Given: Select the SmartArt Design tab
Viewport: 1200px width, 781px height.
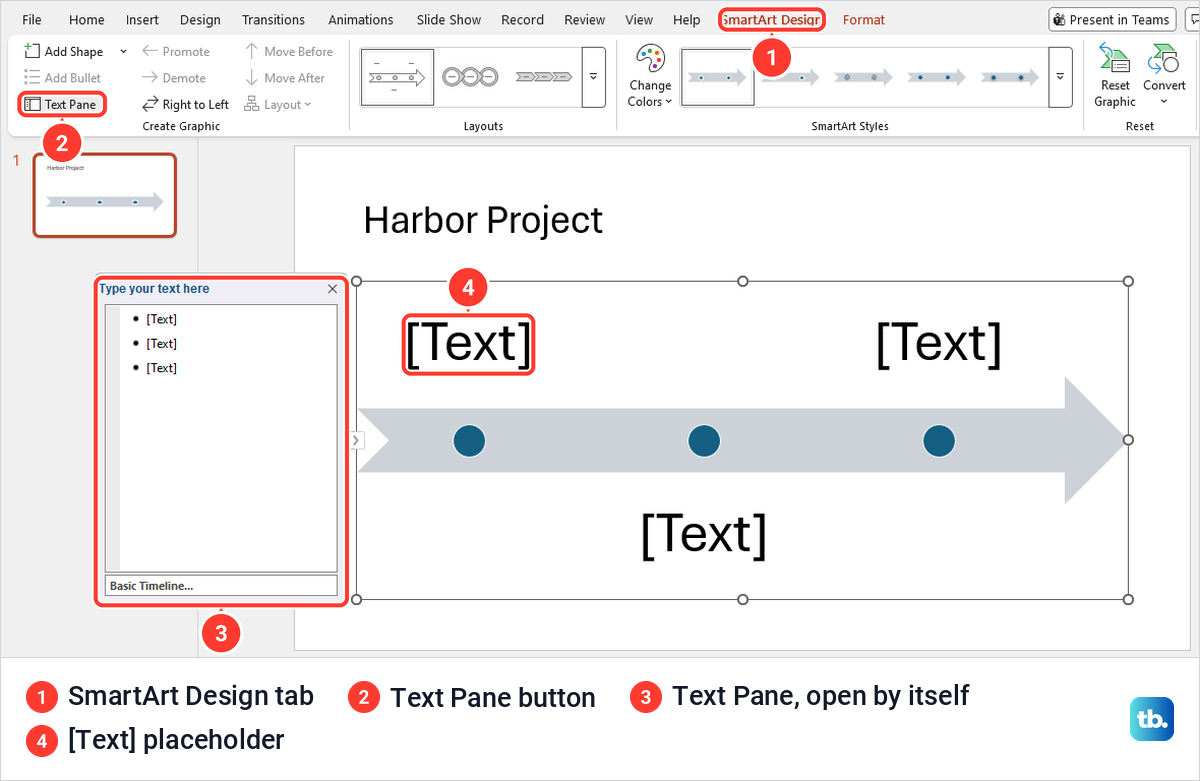Looking at the screenshot, I should [x=772, y=20].
